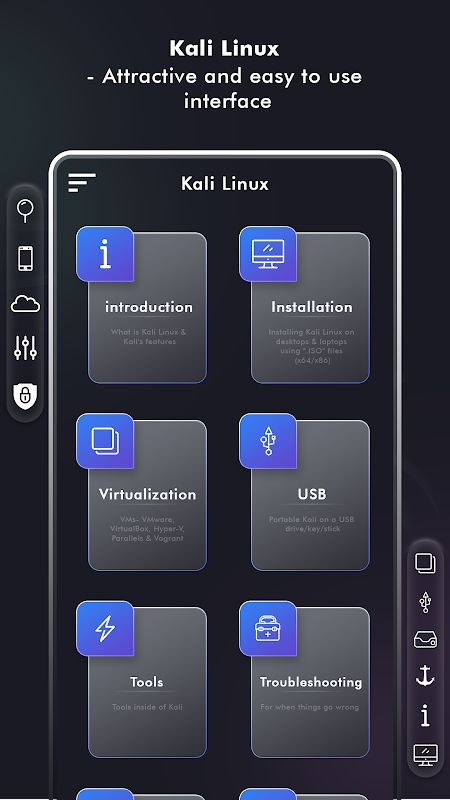Click the monitor icon in right strip

425,755
